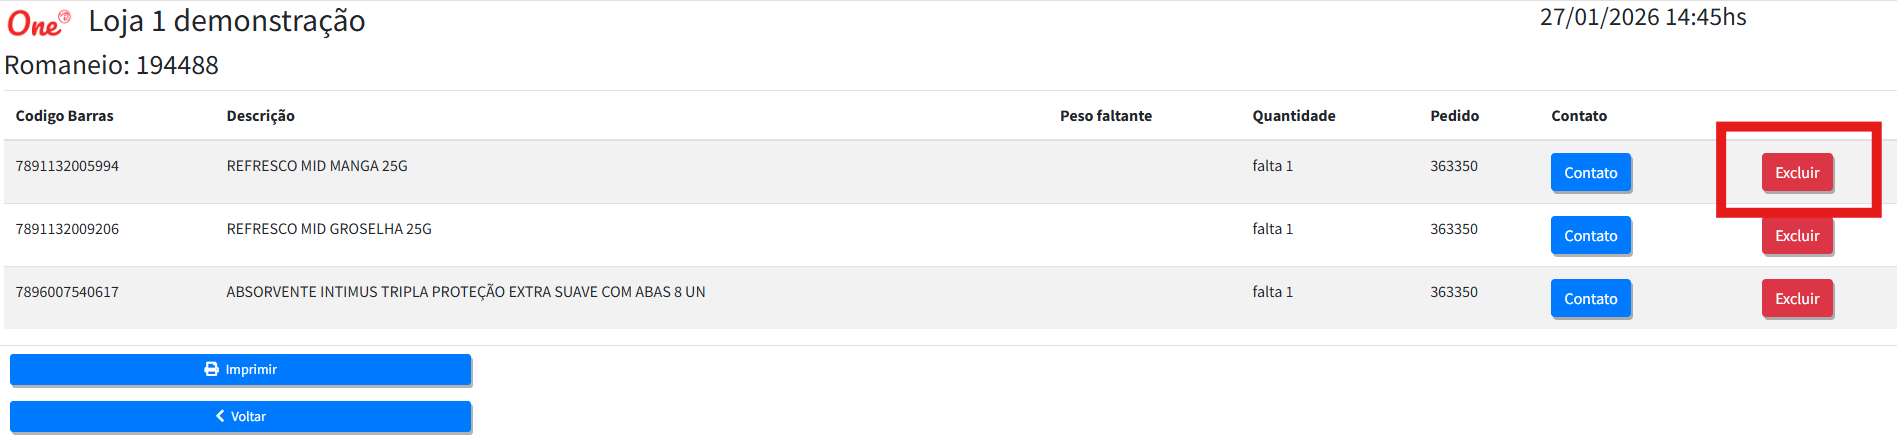
Task: Click barcode 7896007540617
Action: (67, 292)
